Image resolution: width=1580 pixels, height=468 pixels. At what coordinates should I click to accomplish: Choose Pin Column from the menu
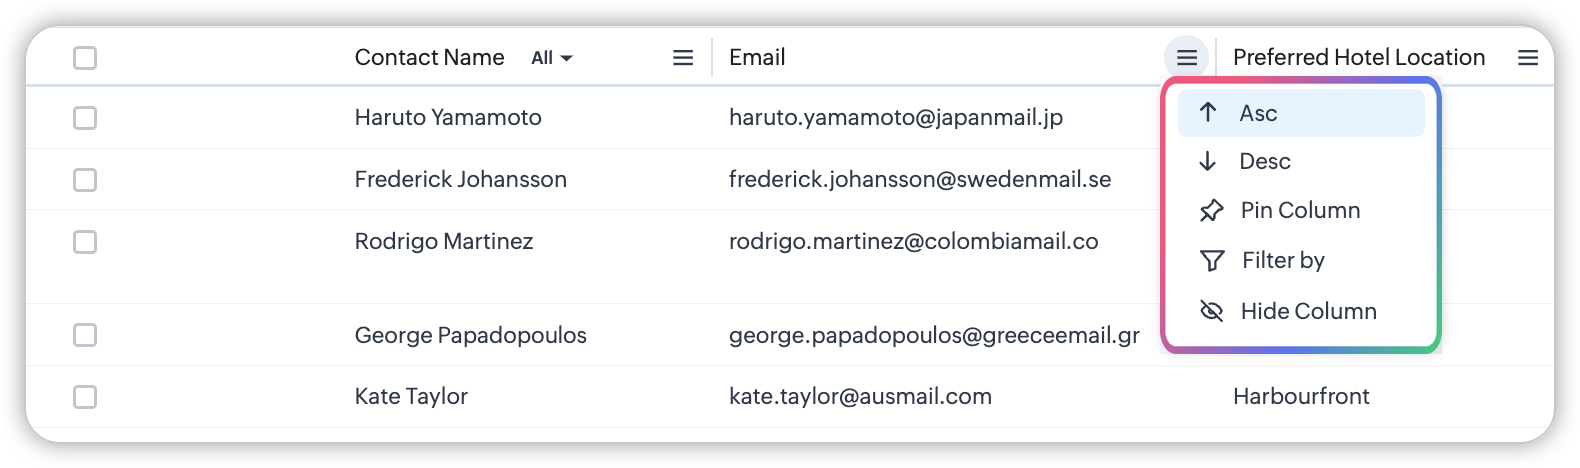click(1300, 211)
